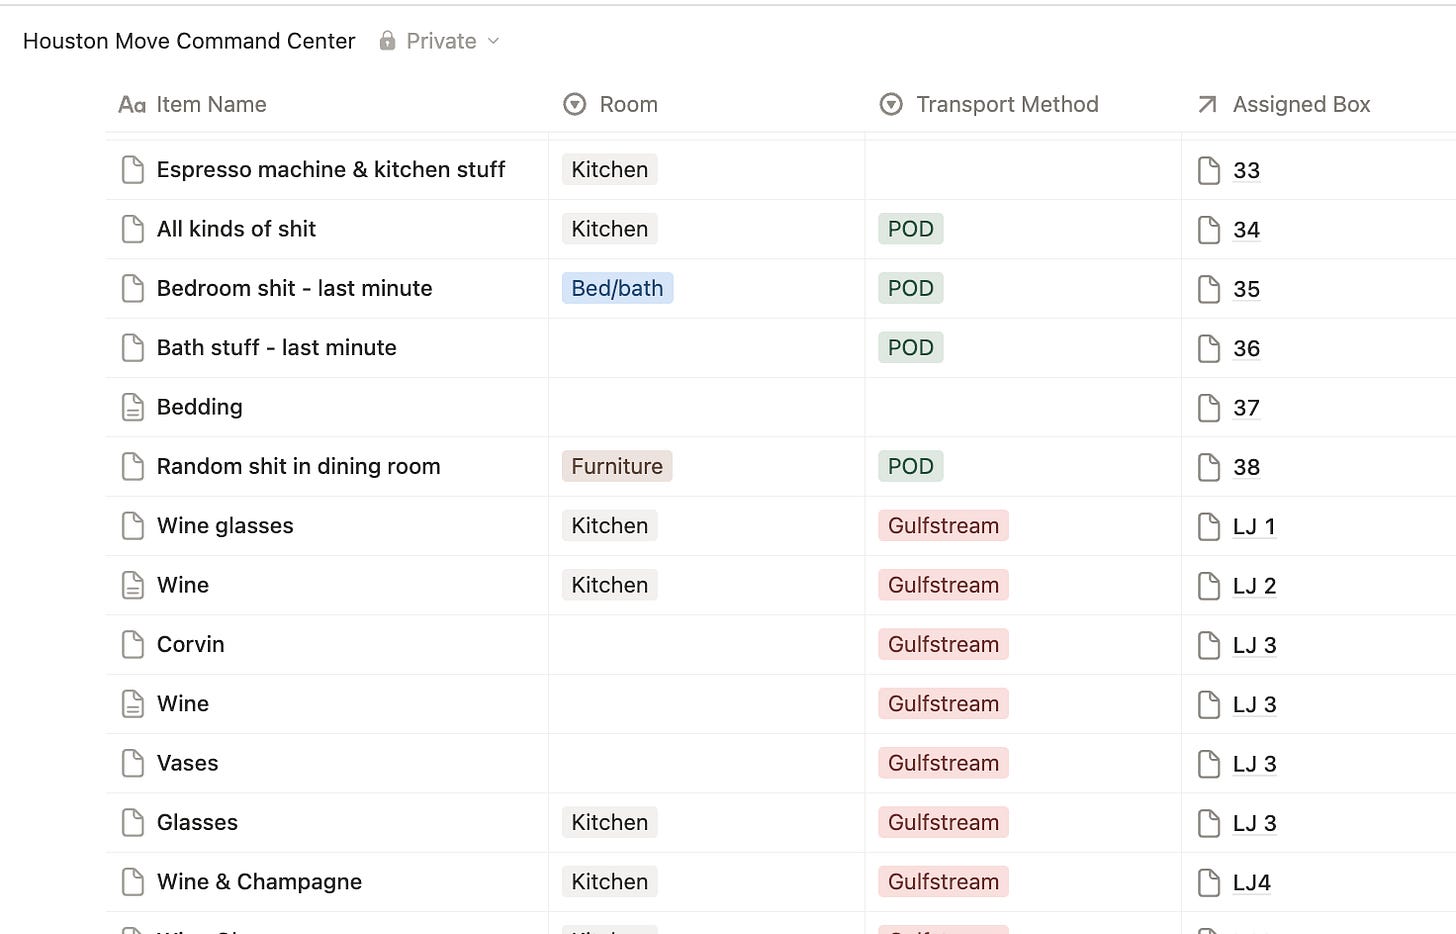Click the page icon beside Wine glasses

132,526
